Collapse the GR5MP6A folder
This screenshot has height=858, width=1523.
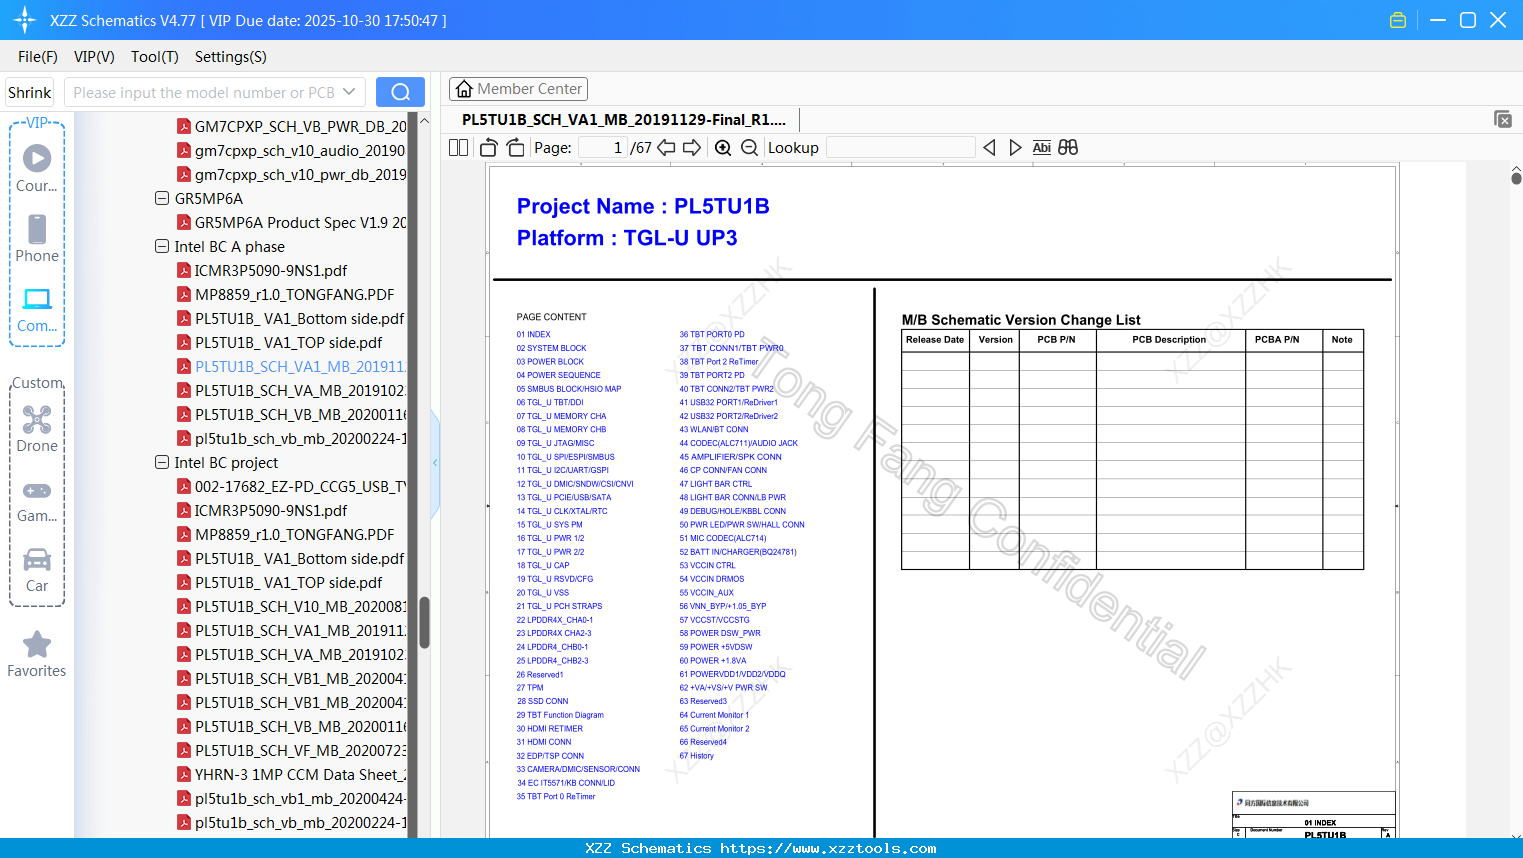click(x=162, y=198)
